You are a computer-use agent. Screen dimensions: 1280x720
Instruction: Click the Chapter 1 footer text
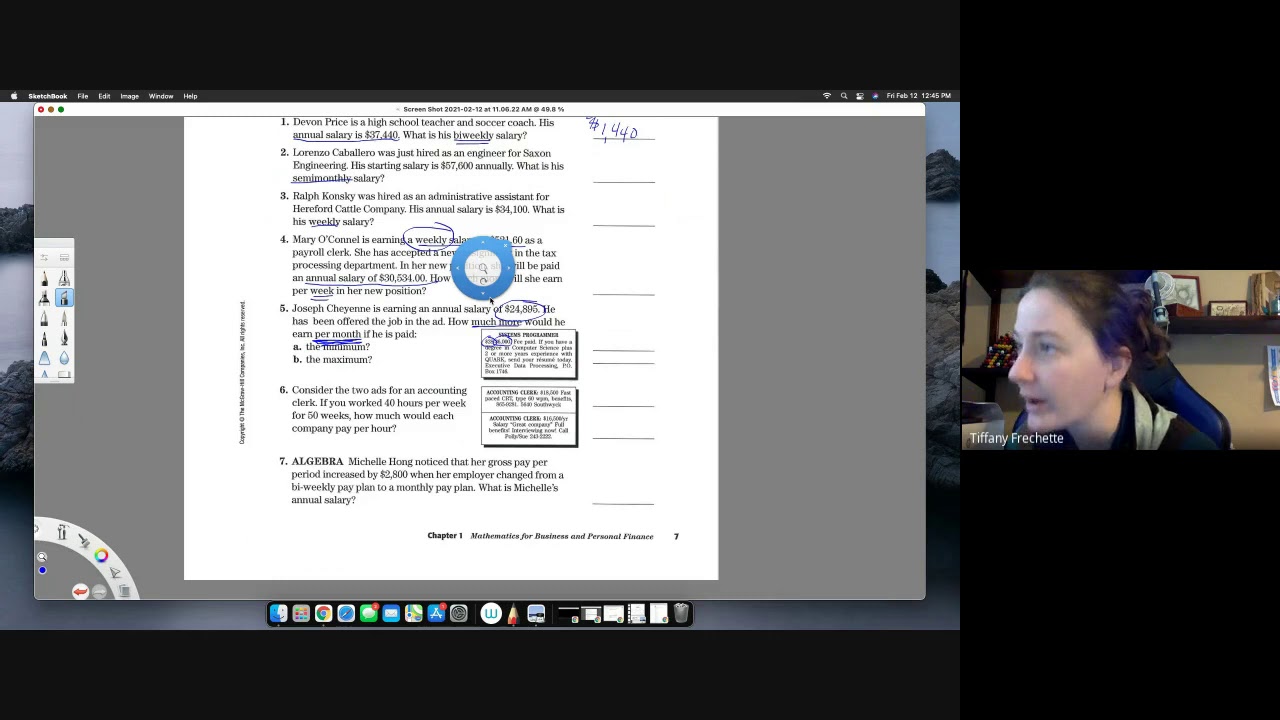coord(445,536)
